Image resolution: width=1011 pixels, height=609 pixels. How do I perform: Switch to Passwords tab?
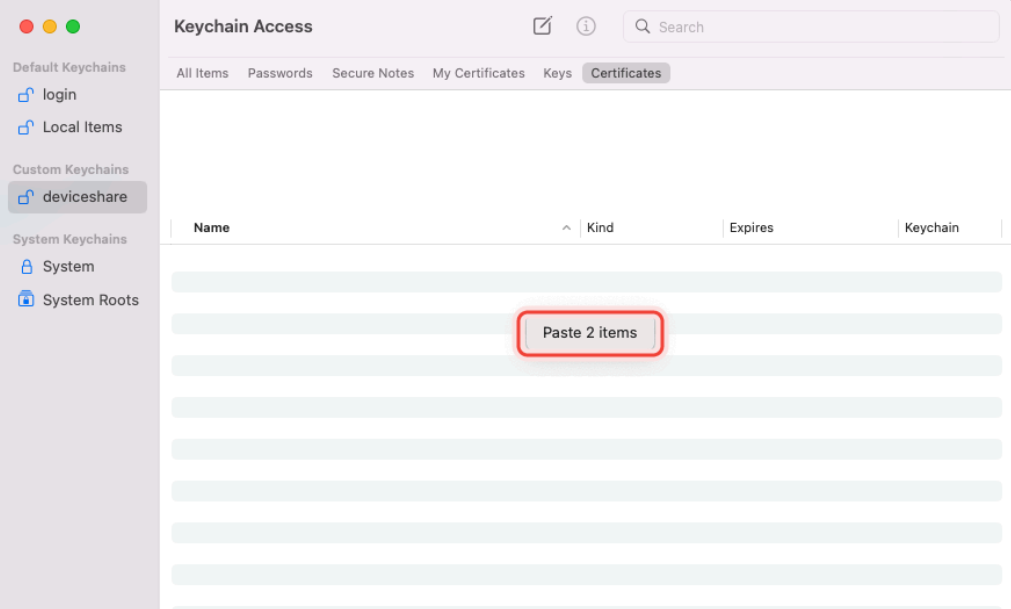(280, 73)
